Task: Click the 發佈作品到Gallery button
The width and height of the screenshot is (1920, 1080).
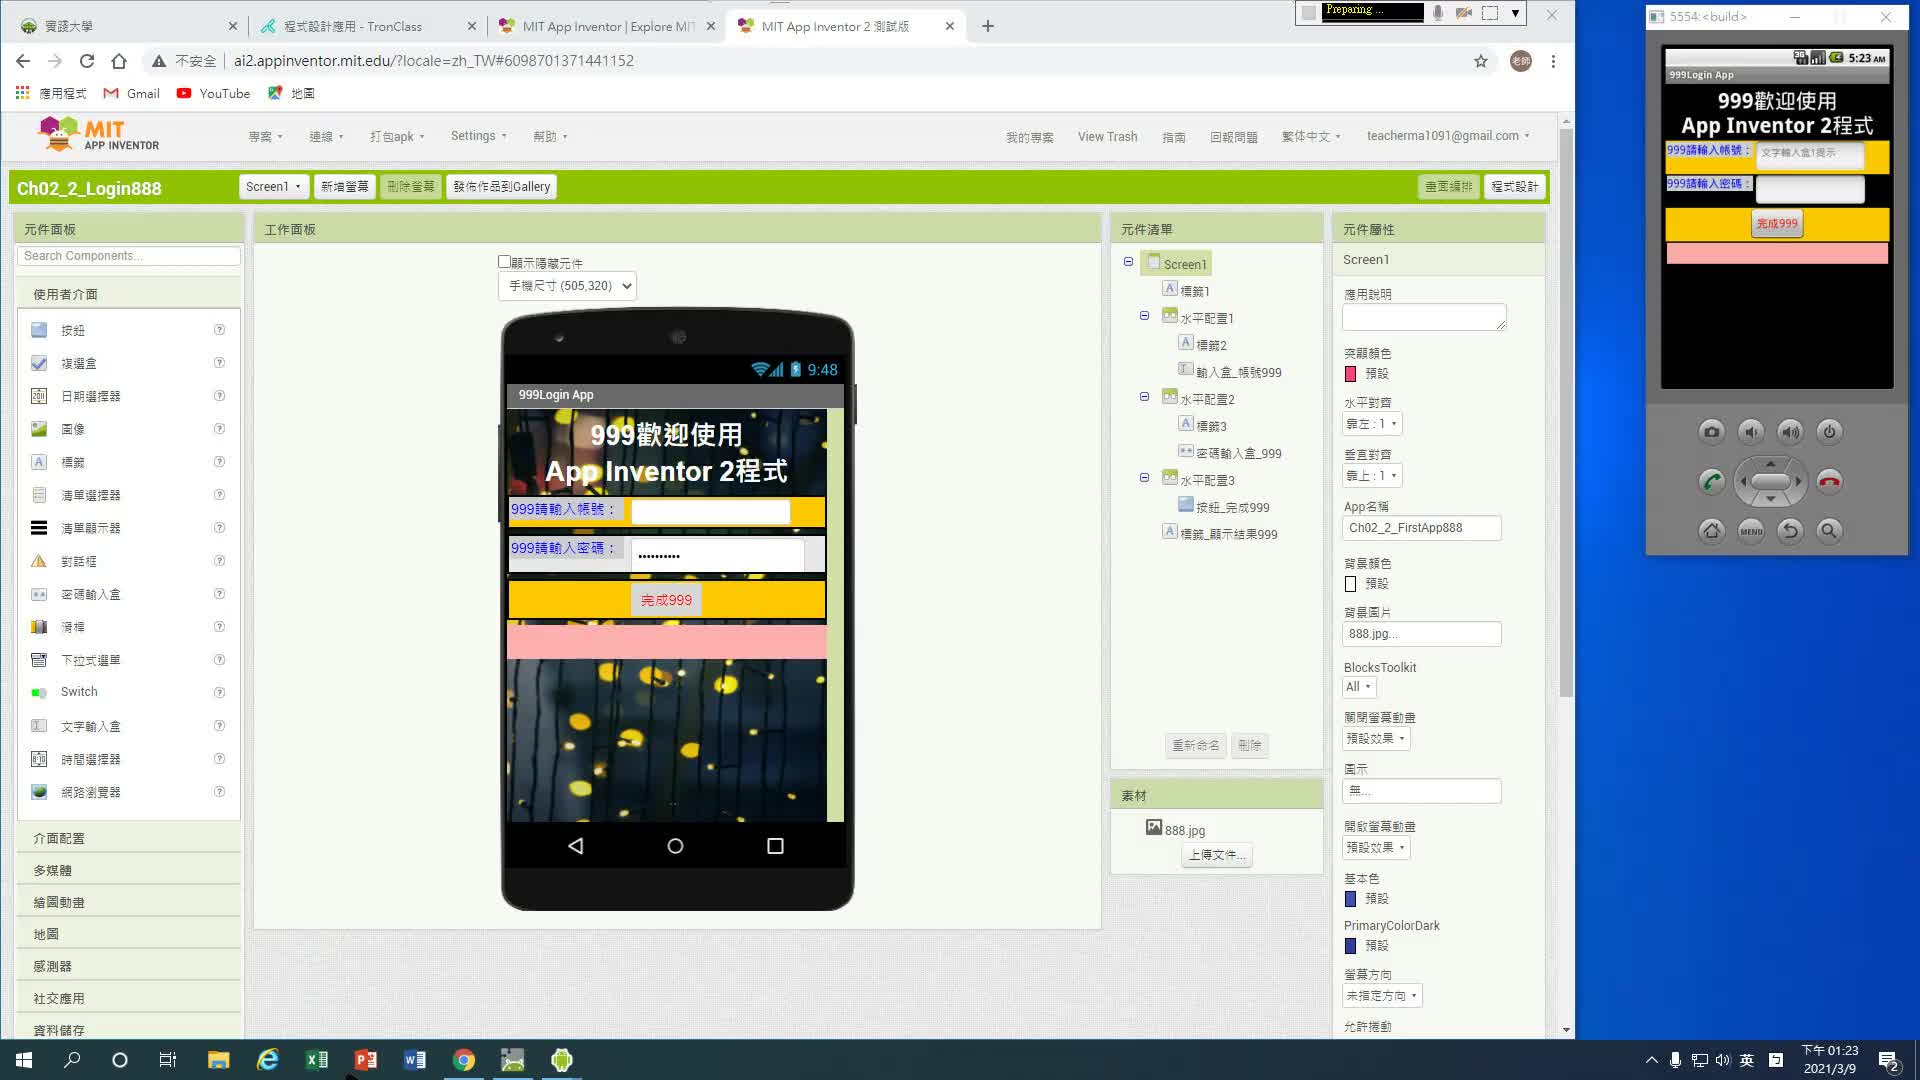Action: pos(502,187)
